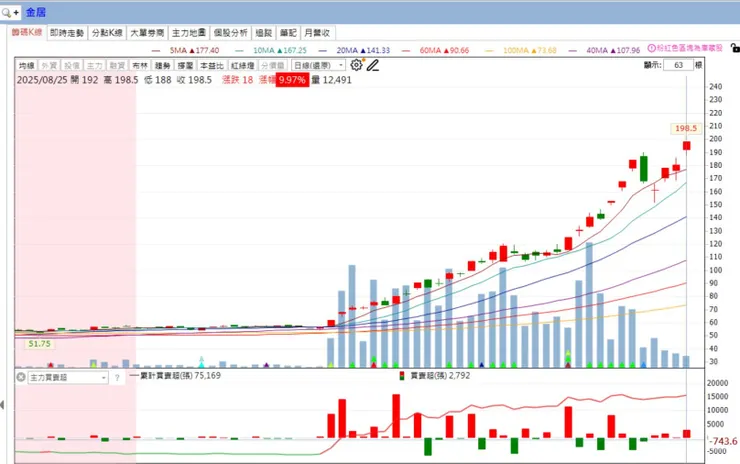This screenshot has height=464, width=740.
Task: Open the 日線(還原) period dropdown
Action: click(319, 66)
